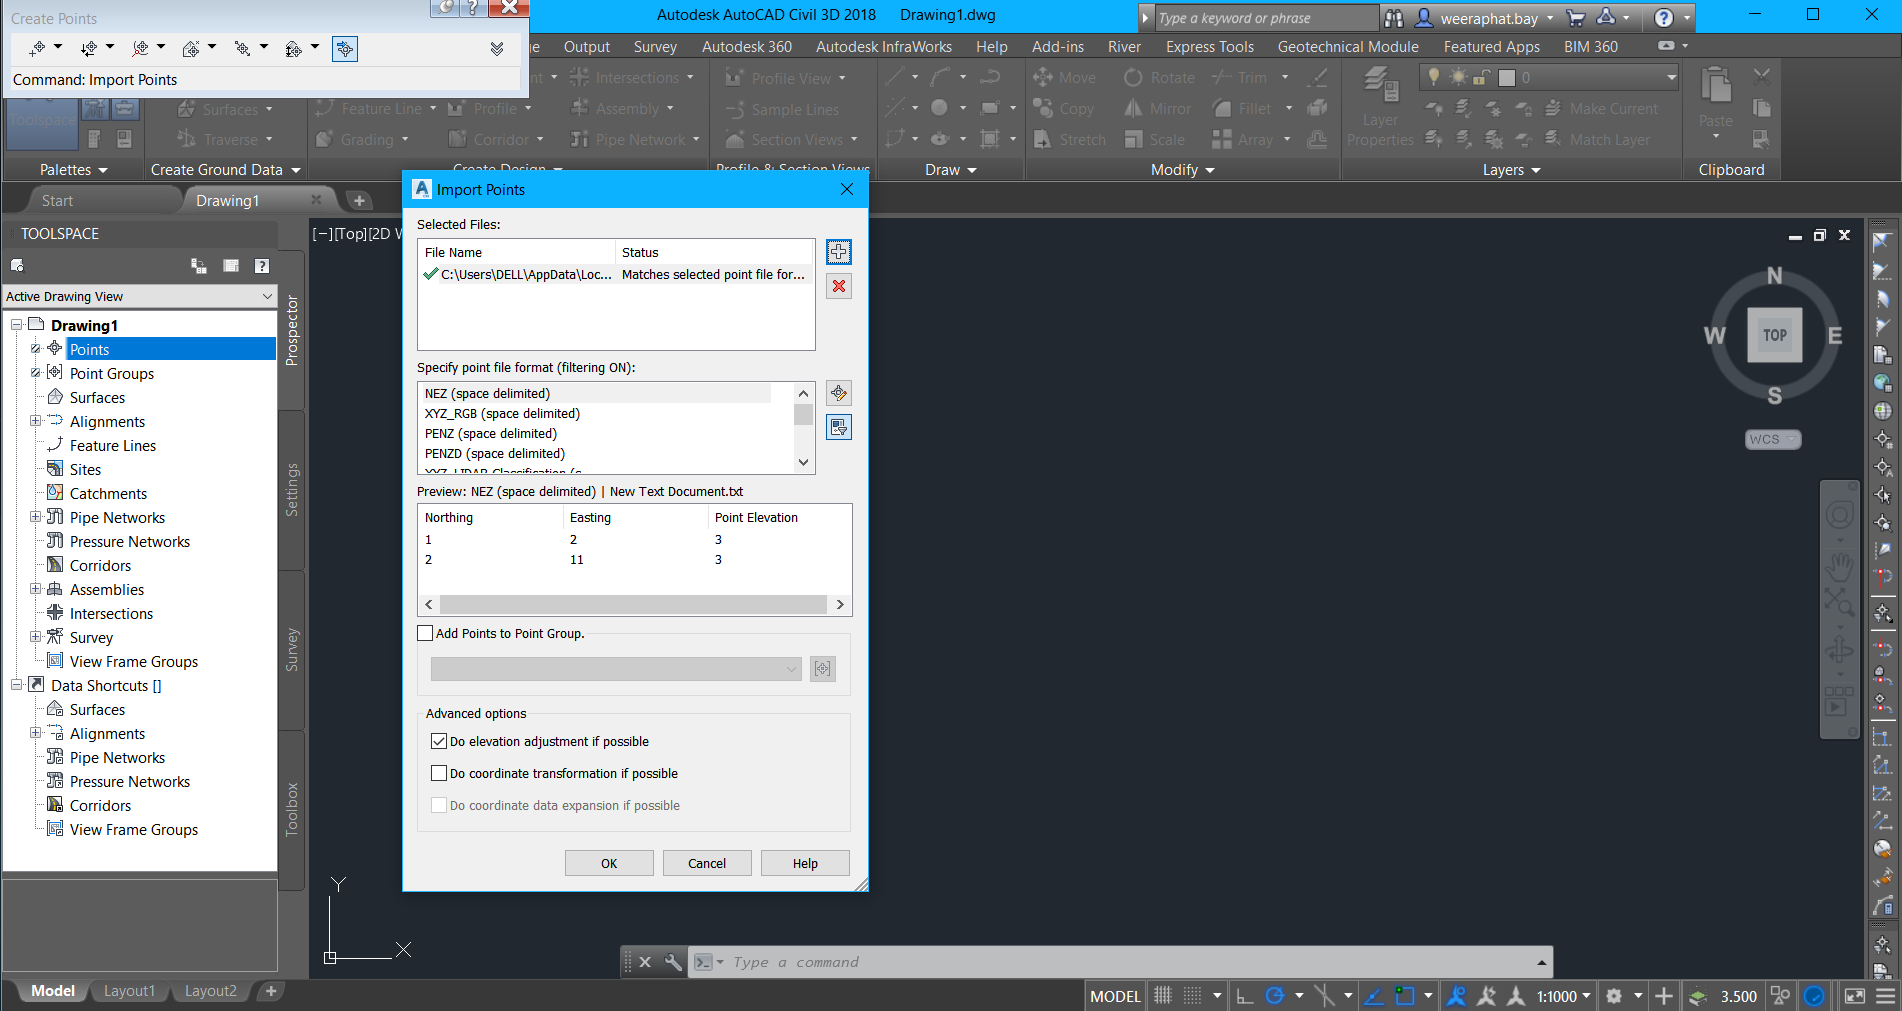
Task: Add a new point file in Import Points dialog
Action: (x=838, y=252)
